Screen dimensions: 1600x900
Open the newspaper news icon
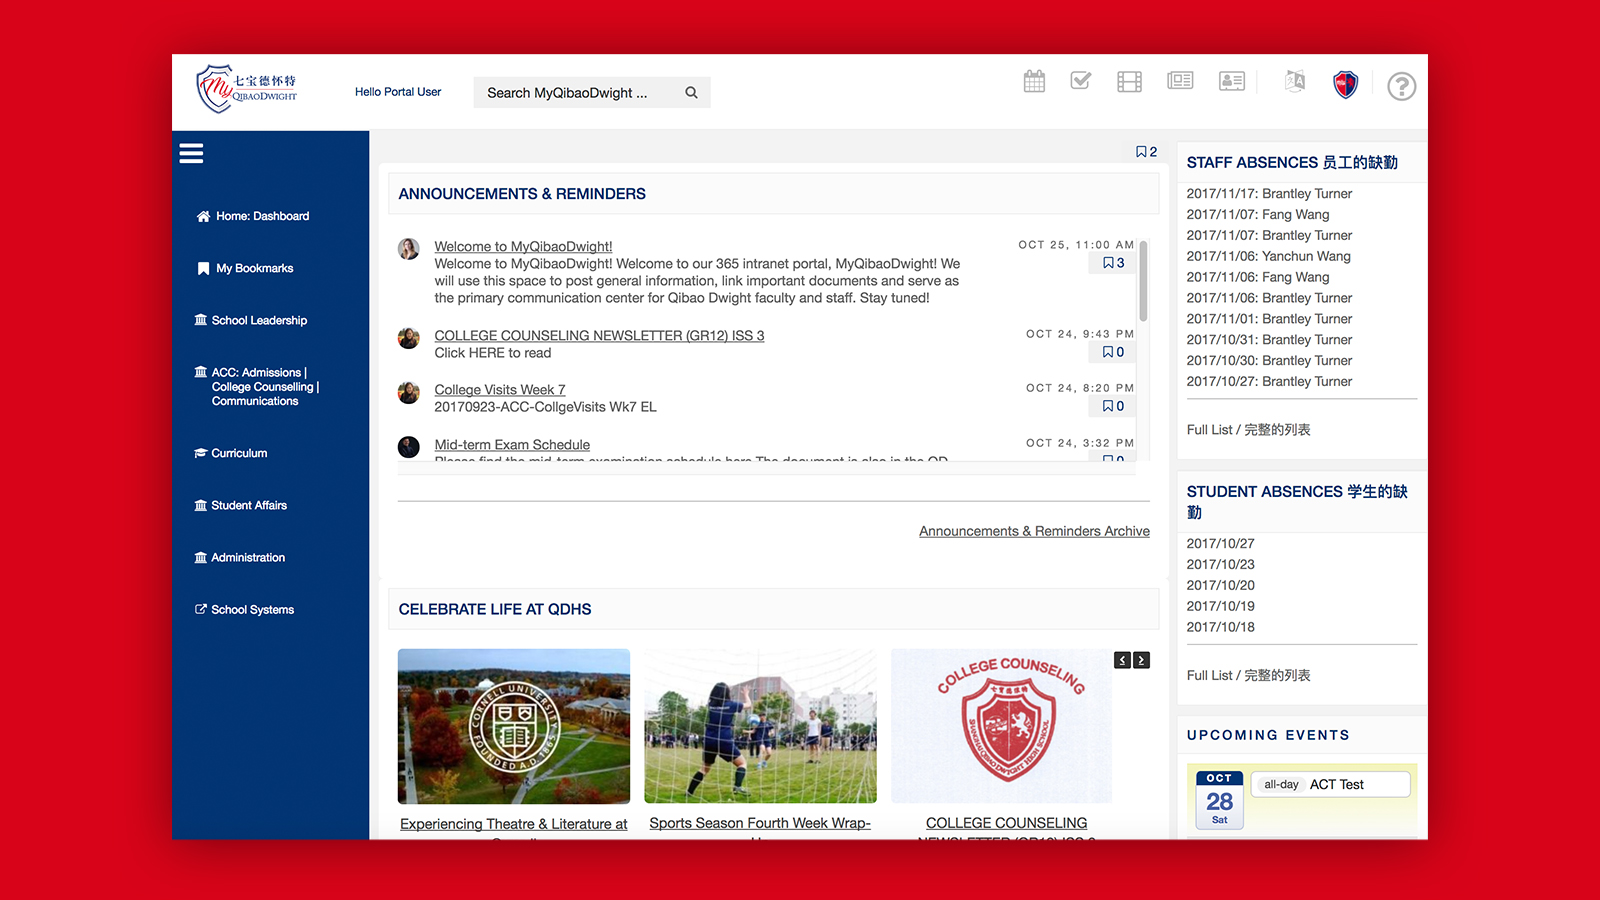point(1180,81)
